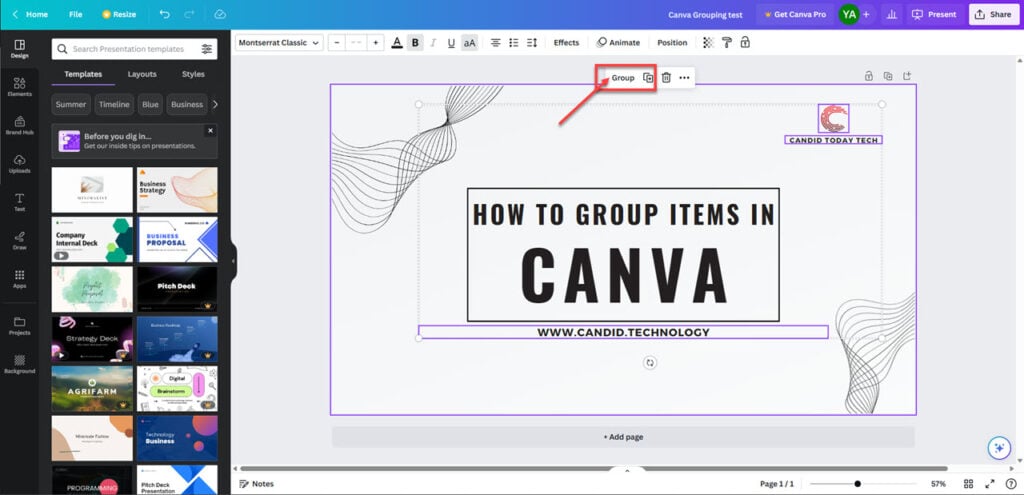Click the Present button
The width and height of the screenshot is (1024, 495).
point(935,14)
